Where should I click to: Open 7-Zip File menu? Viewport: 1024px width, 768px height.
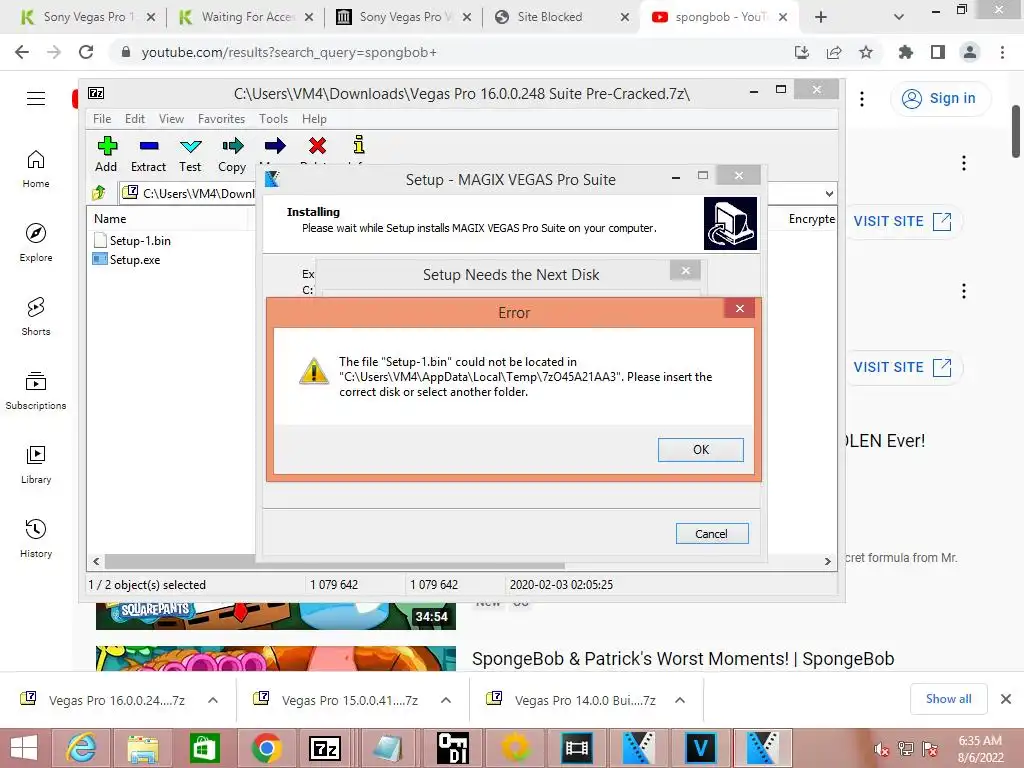[102, 119]
